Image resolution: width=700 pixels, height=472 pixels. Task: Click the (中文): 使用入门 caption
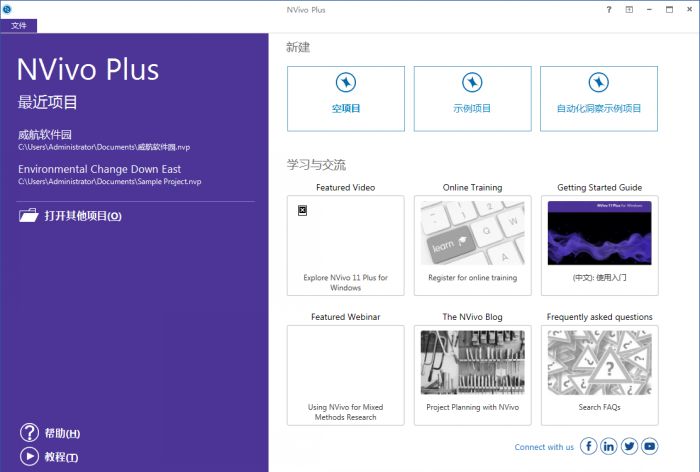point(600,278)
